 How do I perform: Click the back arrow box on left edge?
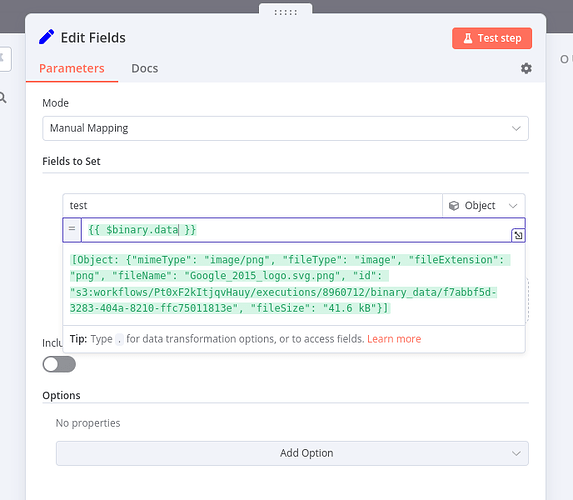coord(4,58)
